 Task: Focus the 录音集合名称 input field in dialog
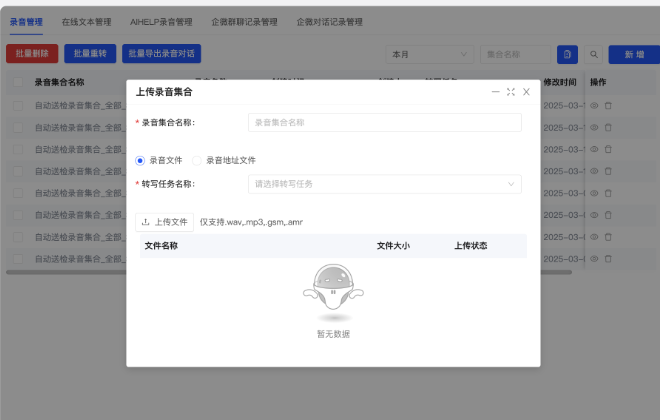(384, 122)
